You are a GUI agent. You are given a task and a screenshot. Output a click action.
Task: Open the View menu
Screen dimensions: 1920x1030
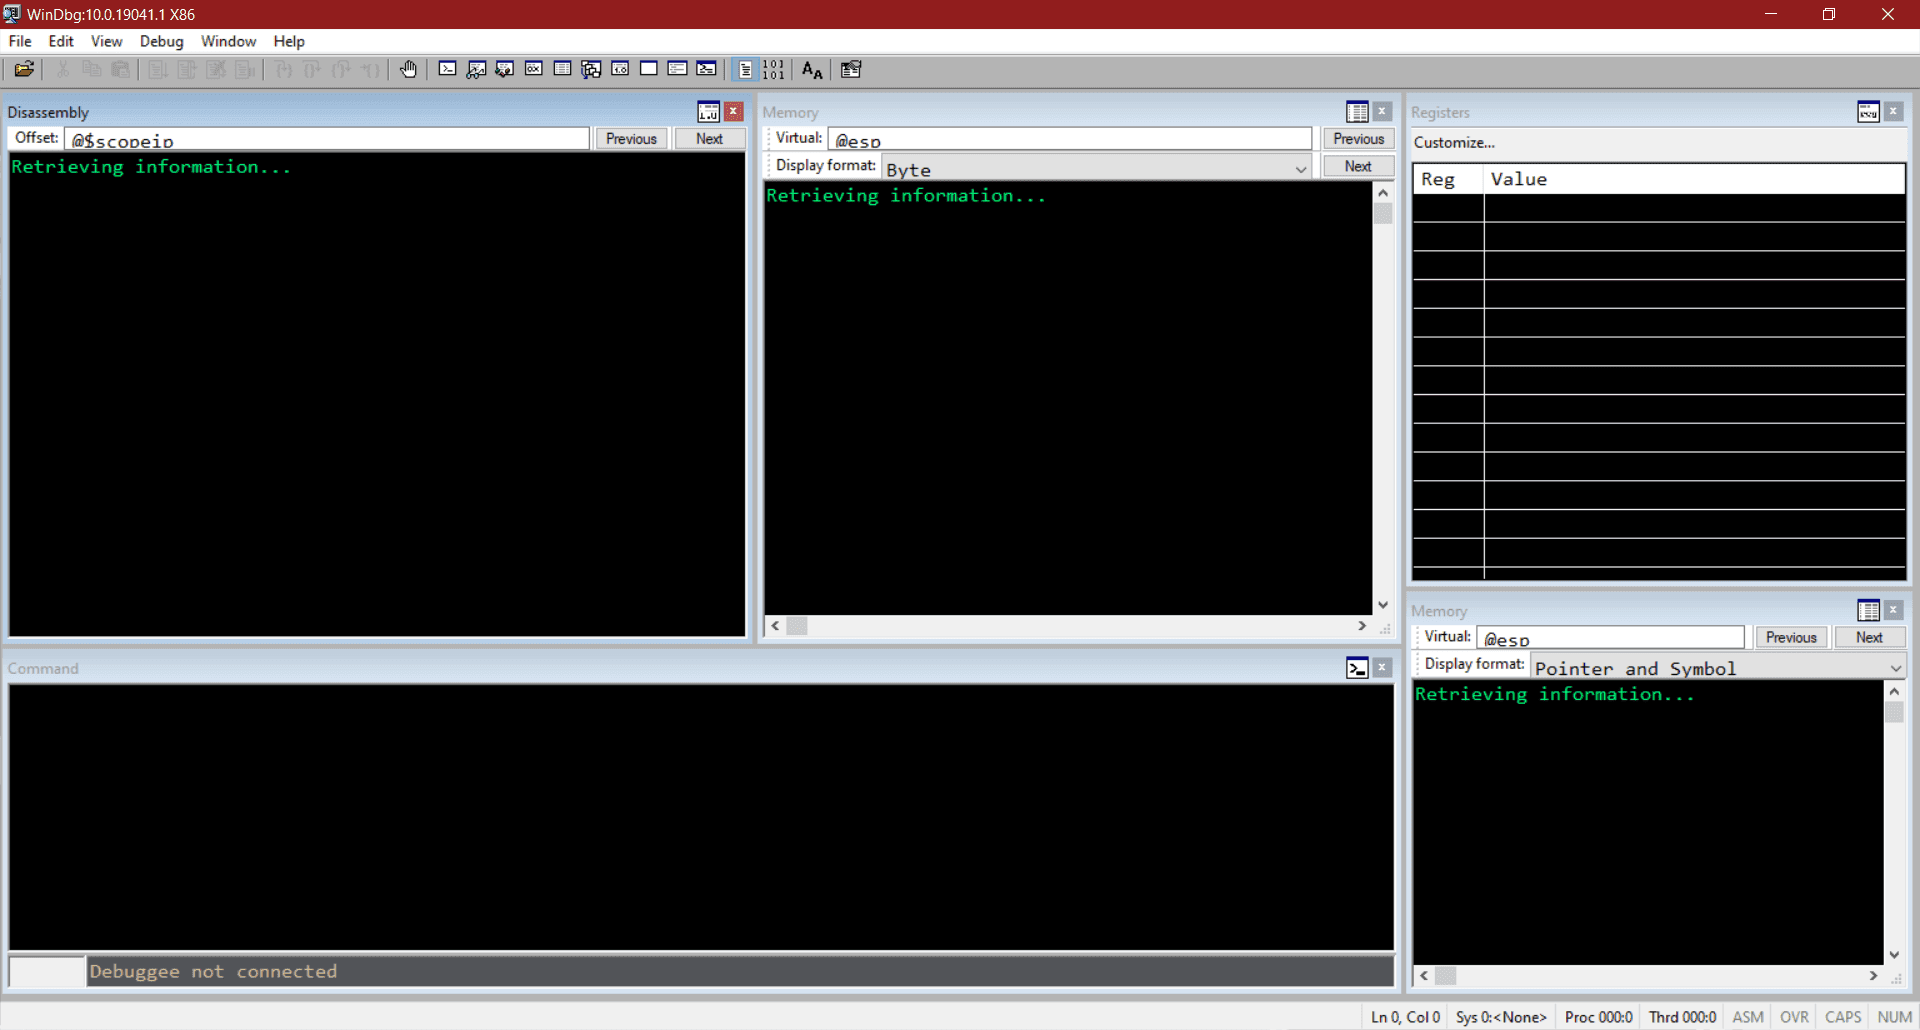pyautogui.click(x=106, y=41)
